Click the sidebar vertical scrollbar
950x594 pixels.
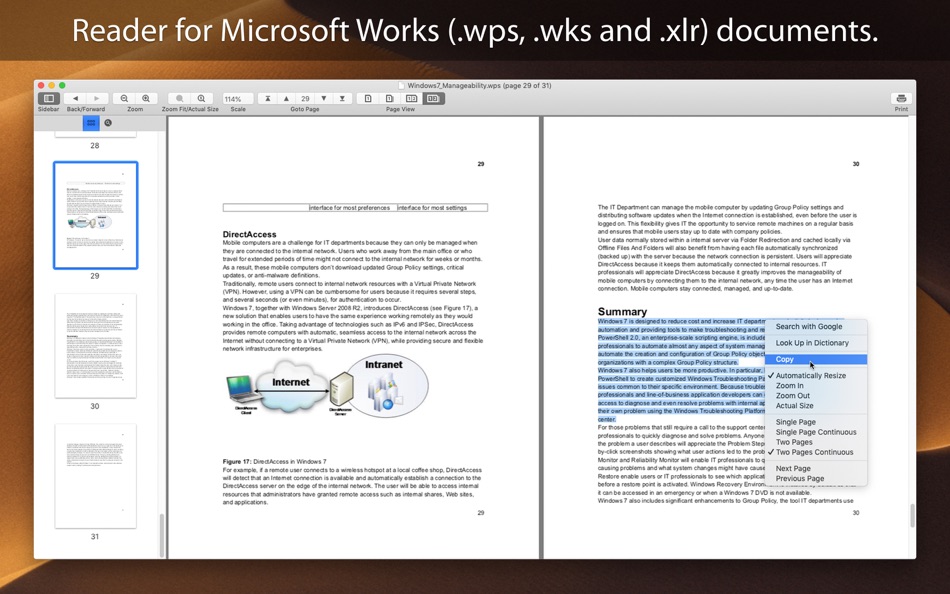click(x=162, y=536)
